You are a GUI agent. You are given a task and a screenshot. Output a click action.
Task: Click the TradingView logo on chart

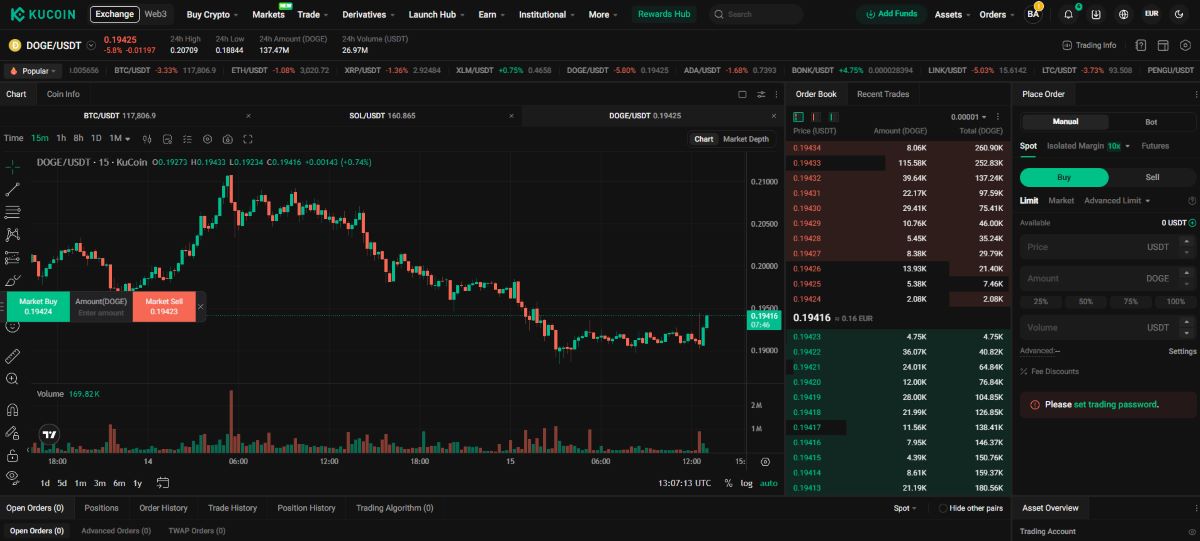(x=49, y=435)
